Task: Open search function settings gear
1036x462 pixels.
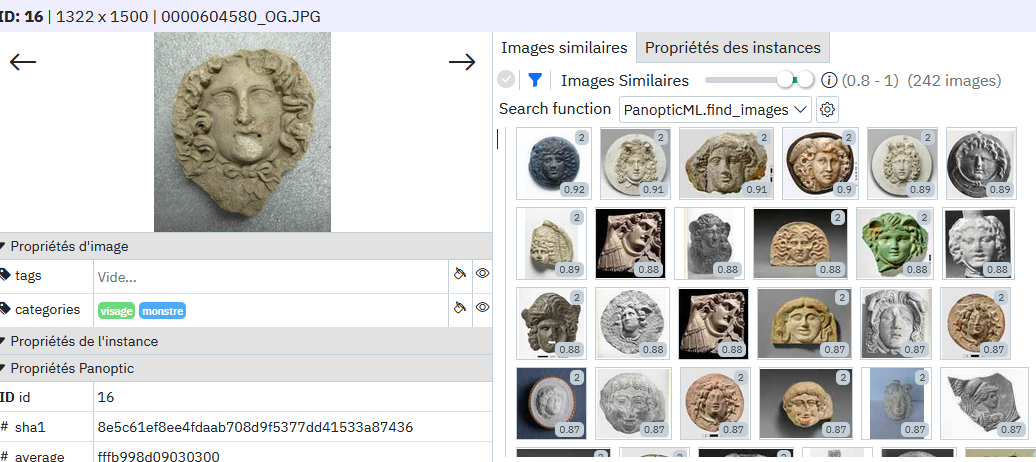Action: pyautogui.click(x=827, y=110)
